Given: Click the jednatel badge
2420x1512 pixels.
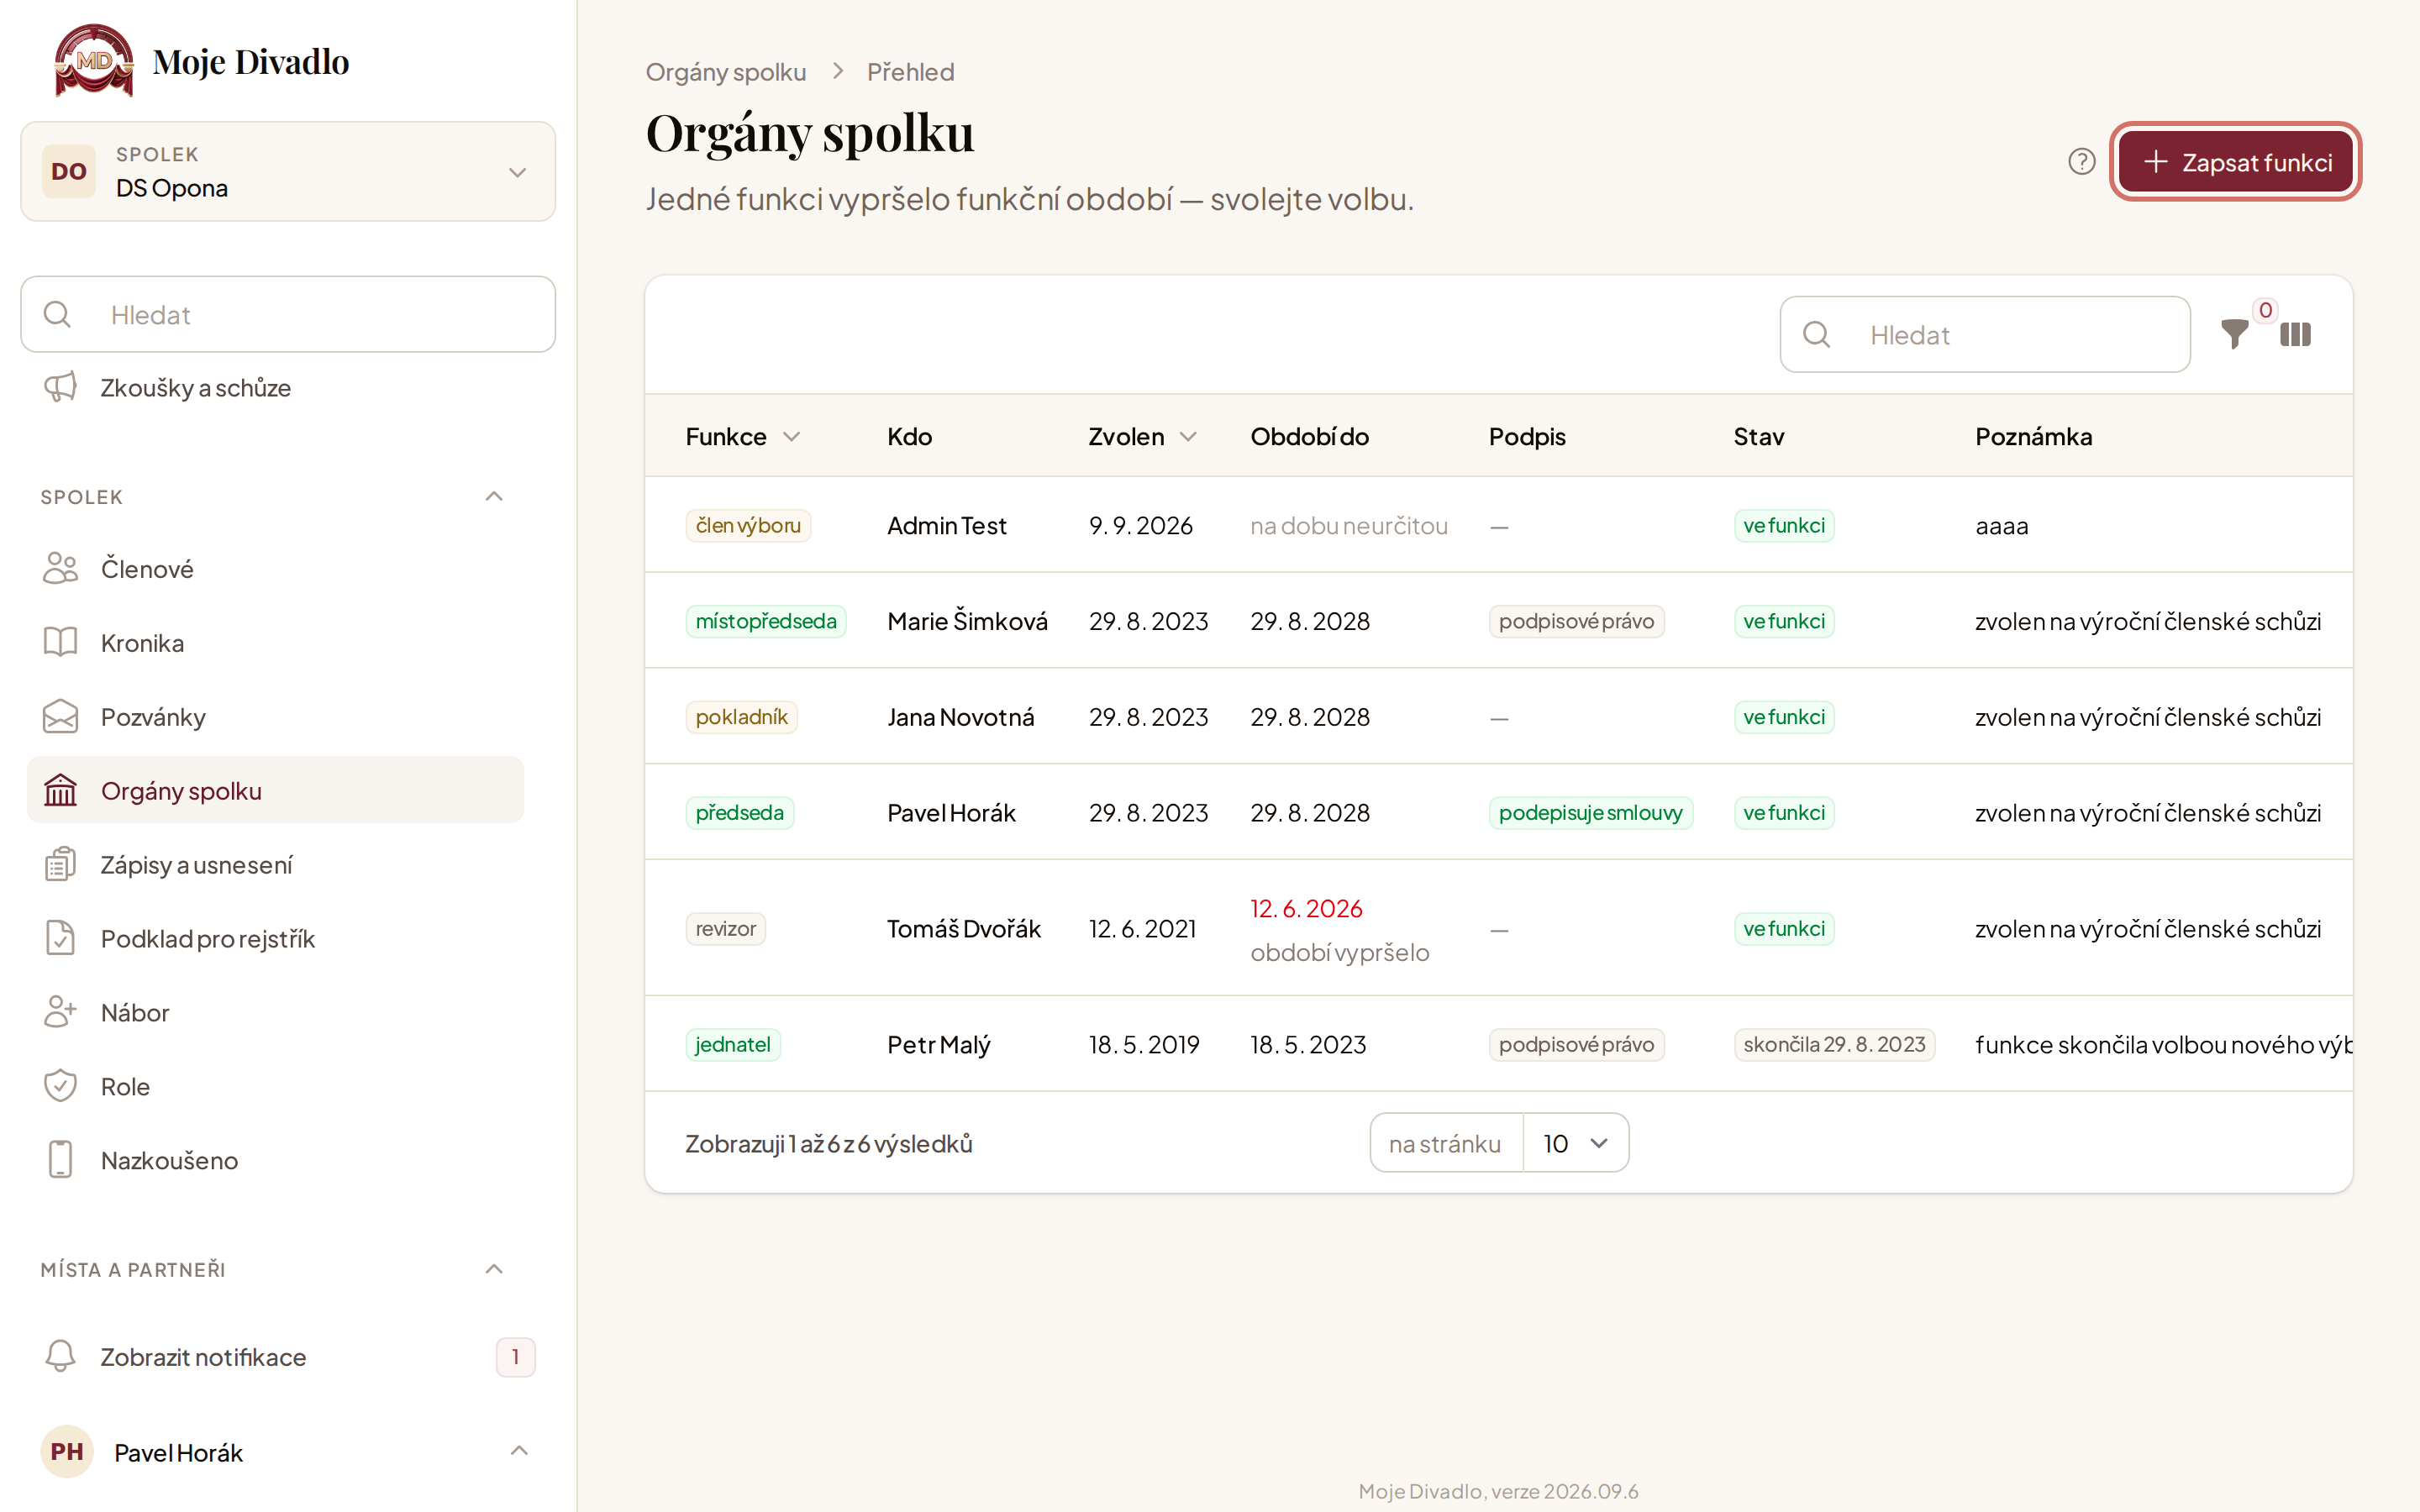Looking at the screenshot, I should (x=733, y=1044).
